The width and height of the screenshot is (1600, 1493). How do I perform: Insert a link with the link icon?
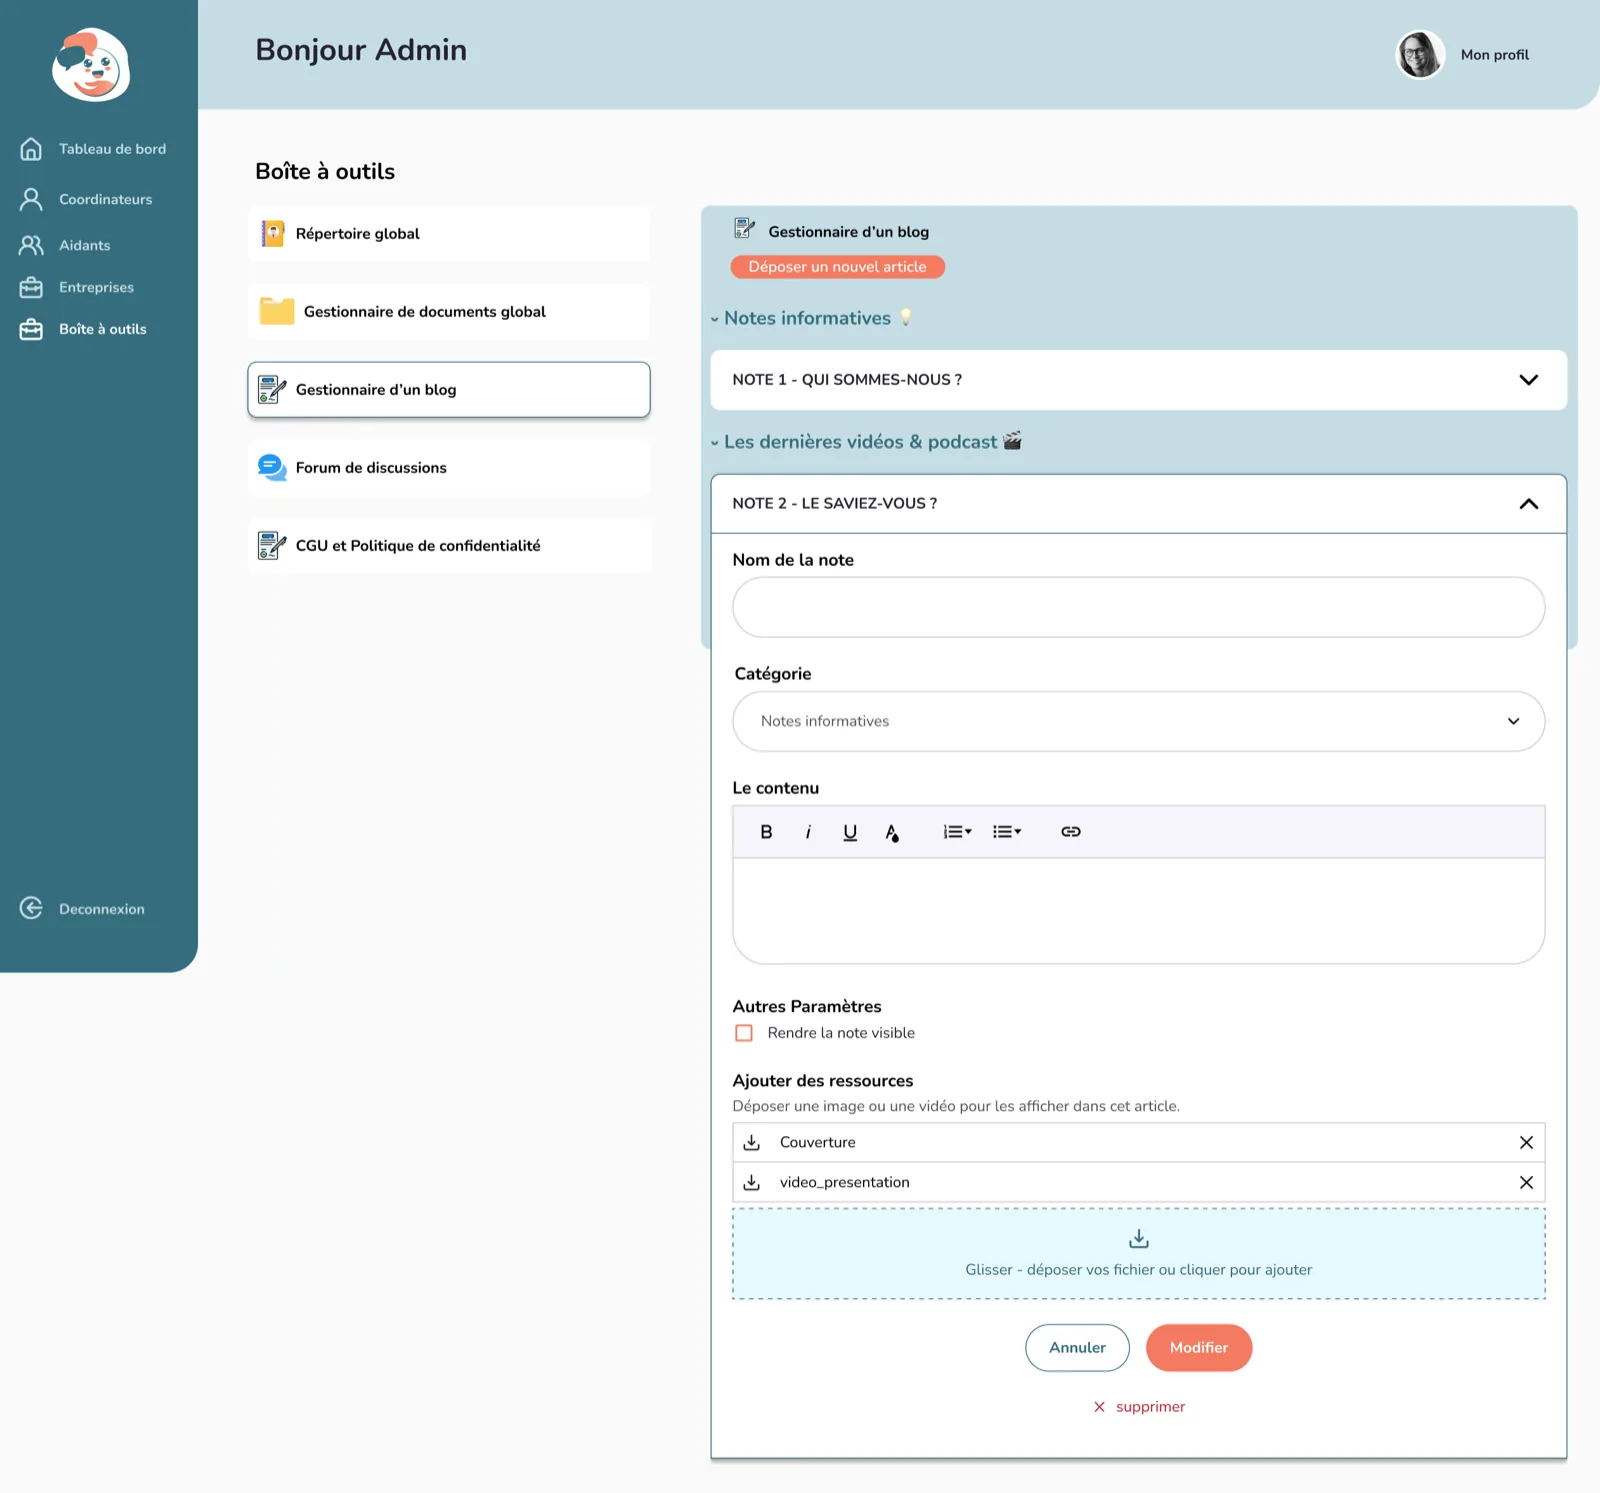pos(1071,832)
